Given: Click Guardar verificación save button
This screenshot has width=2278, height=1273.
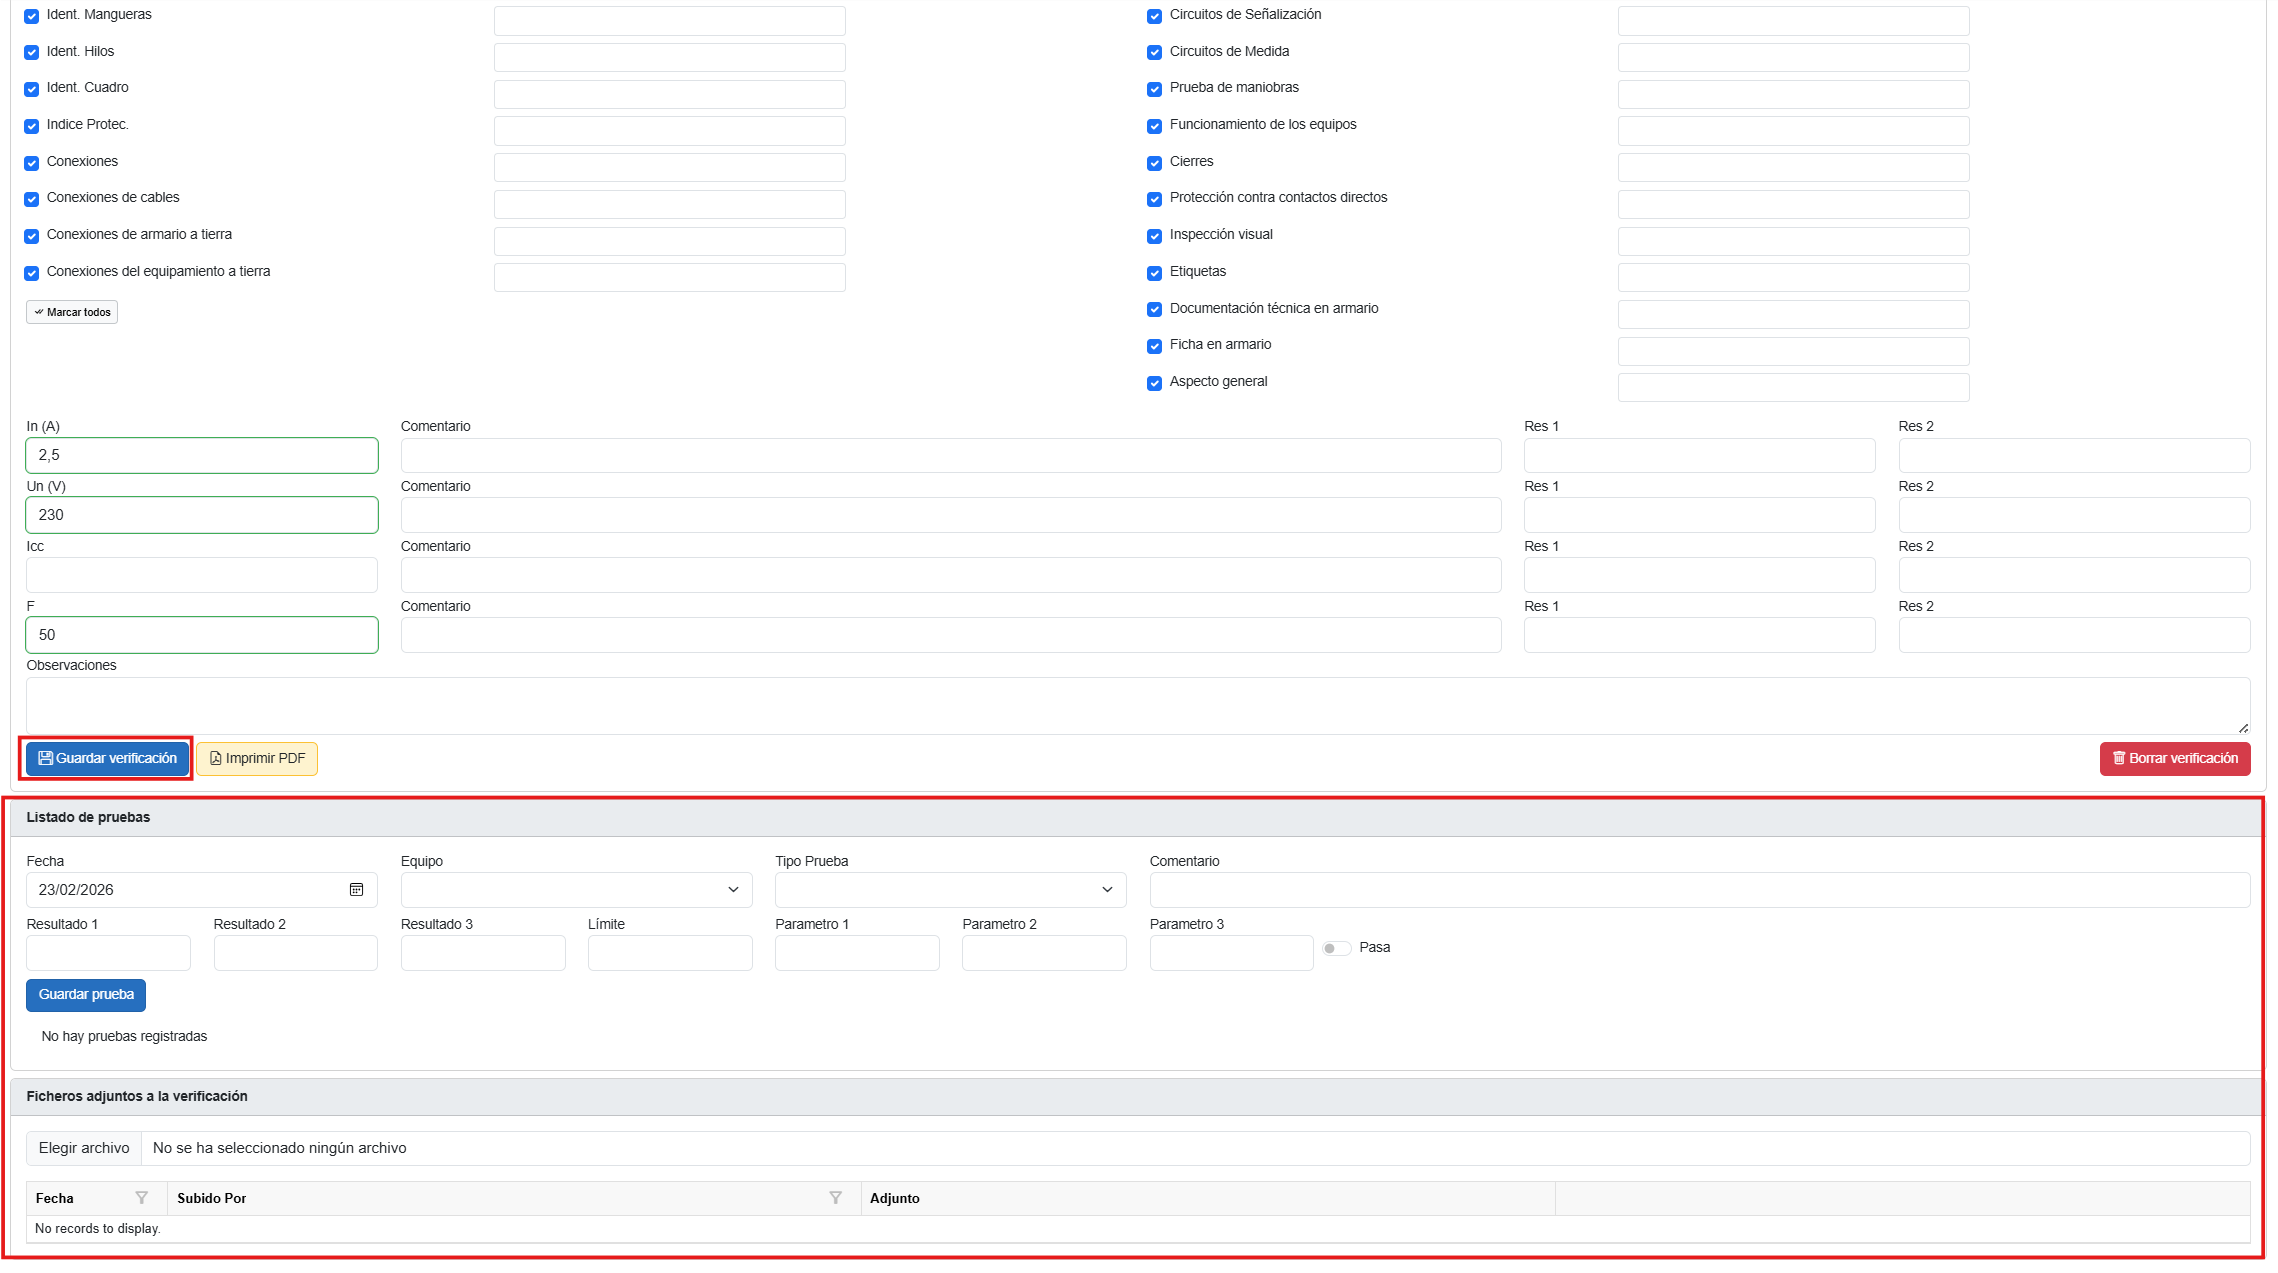Looking at the screenshot, I should point(107,758).
